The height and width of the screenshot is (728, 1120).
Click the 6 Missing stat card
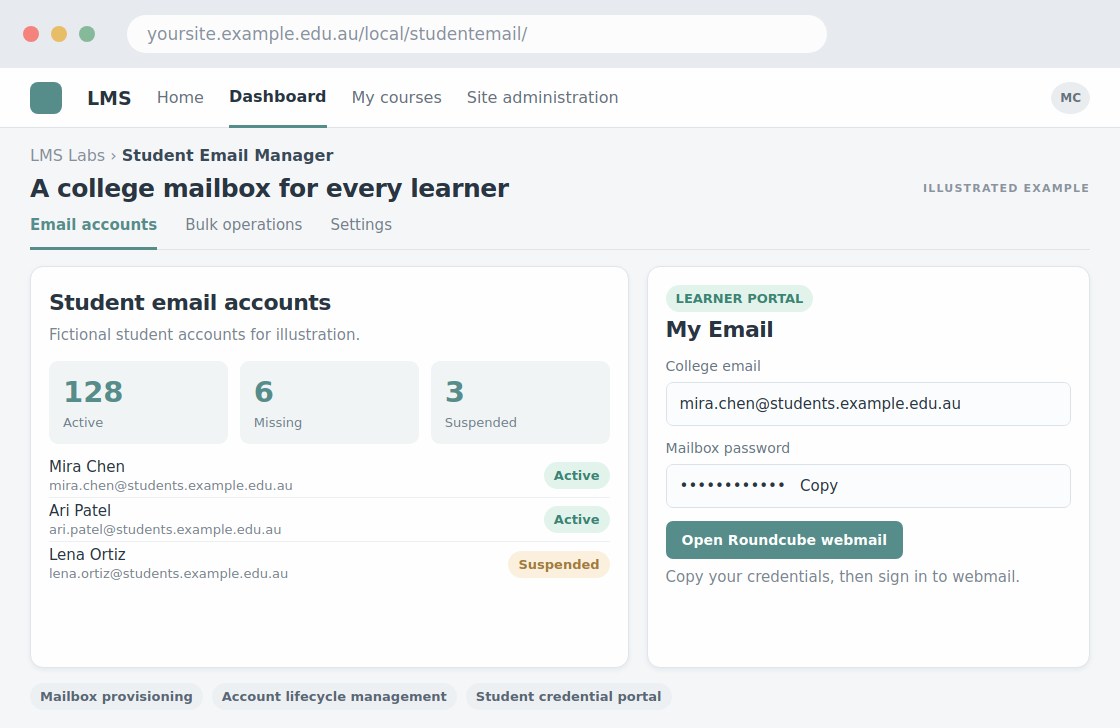tap(329, 402)
